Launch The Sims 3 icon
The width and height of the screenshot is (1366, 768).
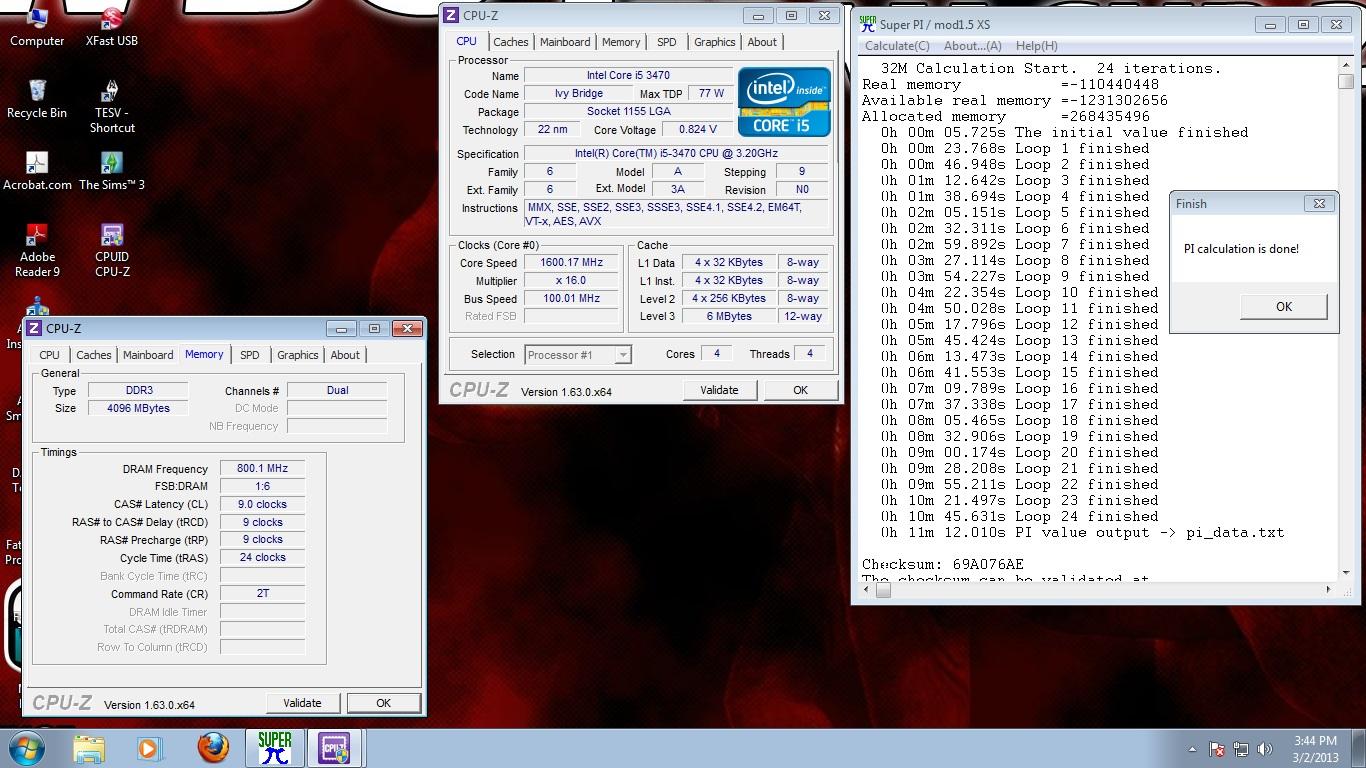coord(112,171)
